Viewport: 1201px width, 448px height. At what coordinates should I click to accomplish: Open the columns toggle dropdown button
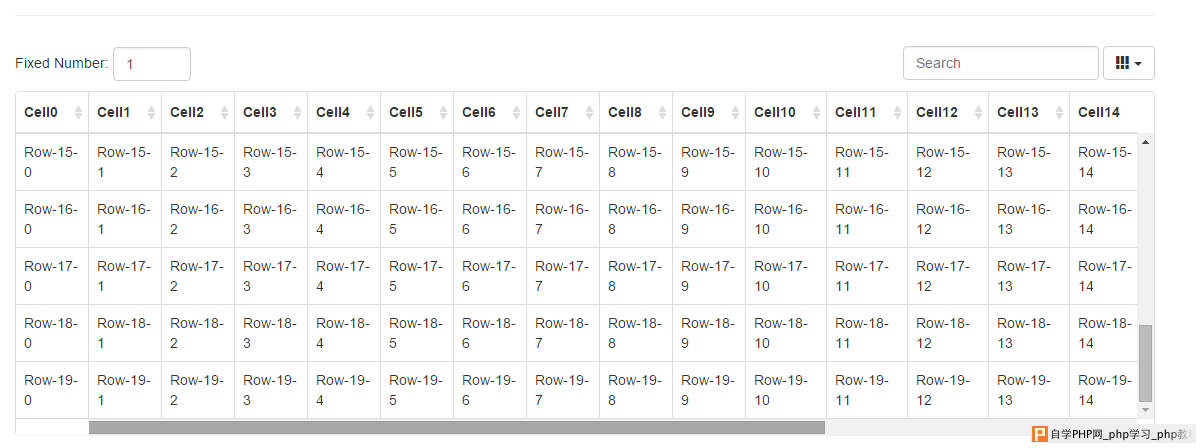[1129, 63]
